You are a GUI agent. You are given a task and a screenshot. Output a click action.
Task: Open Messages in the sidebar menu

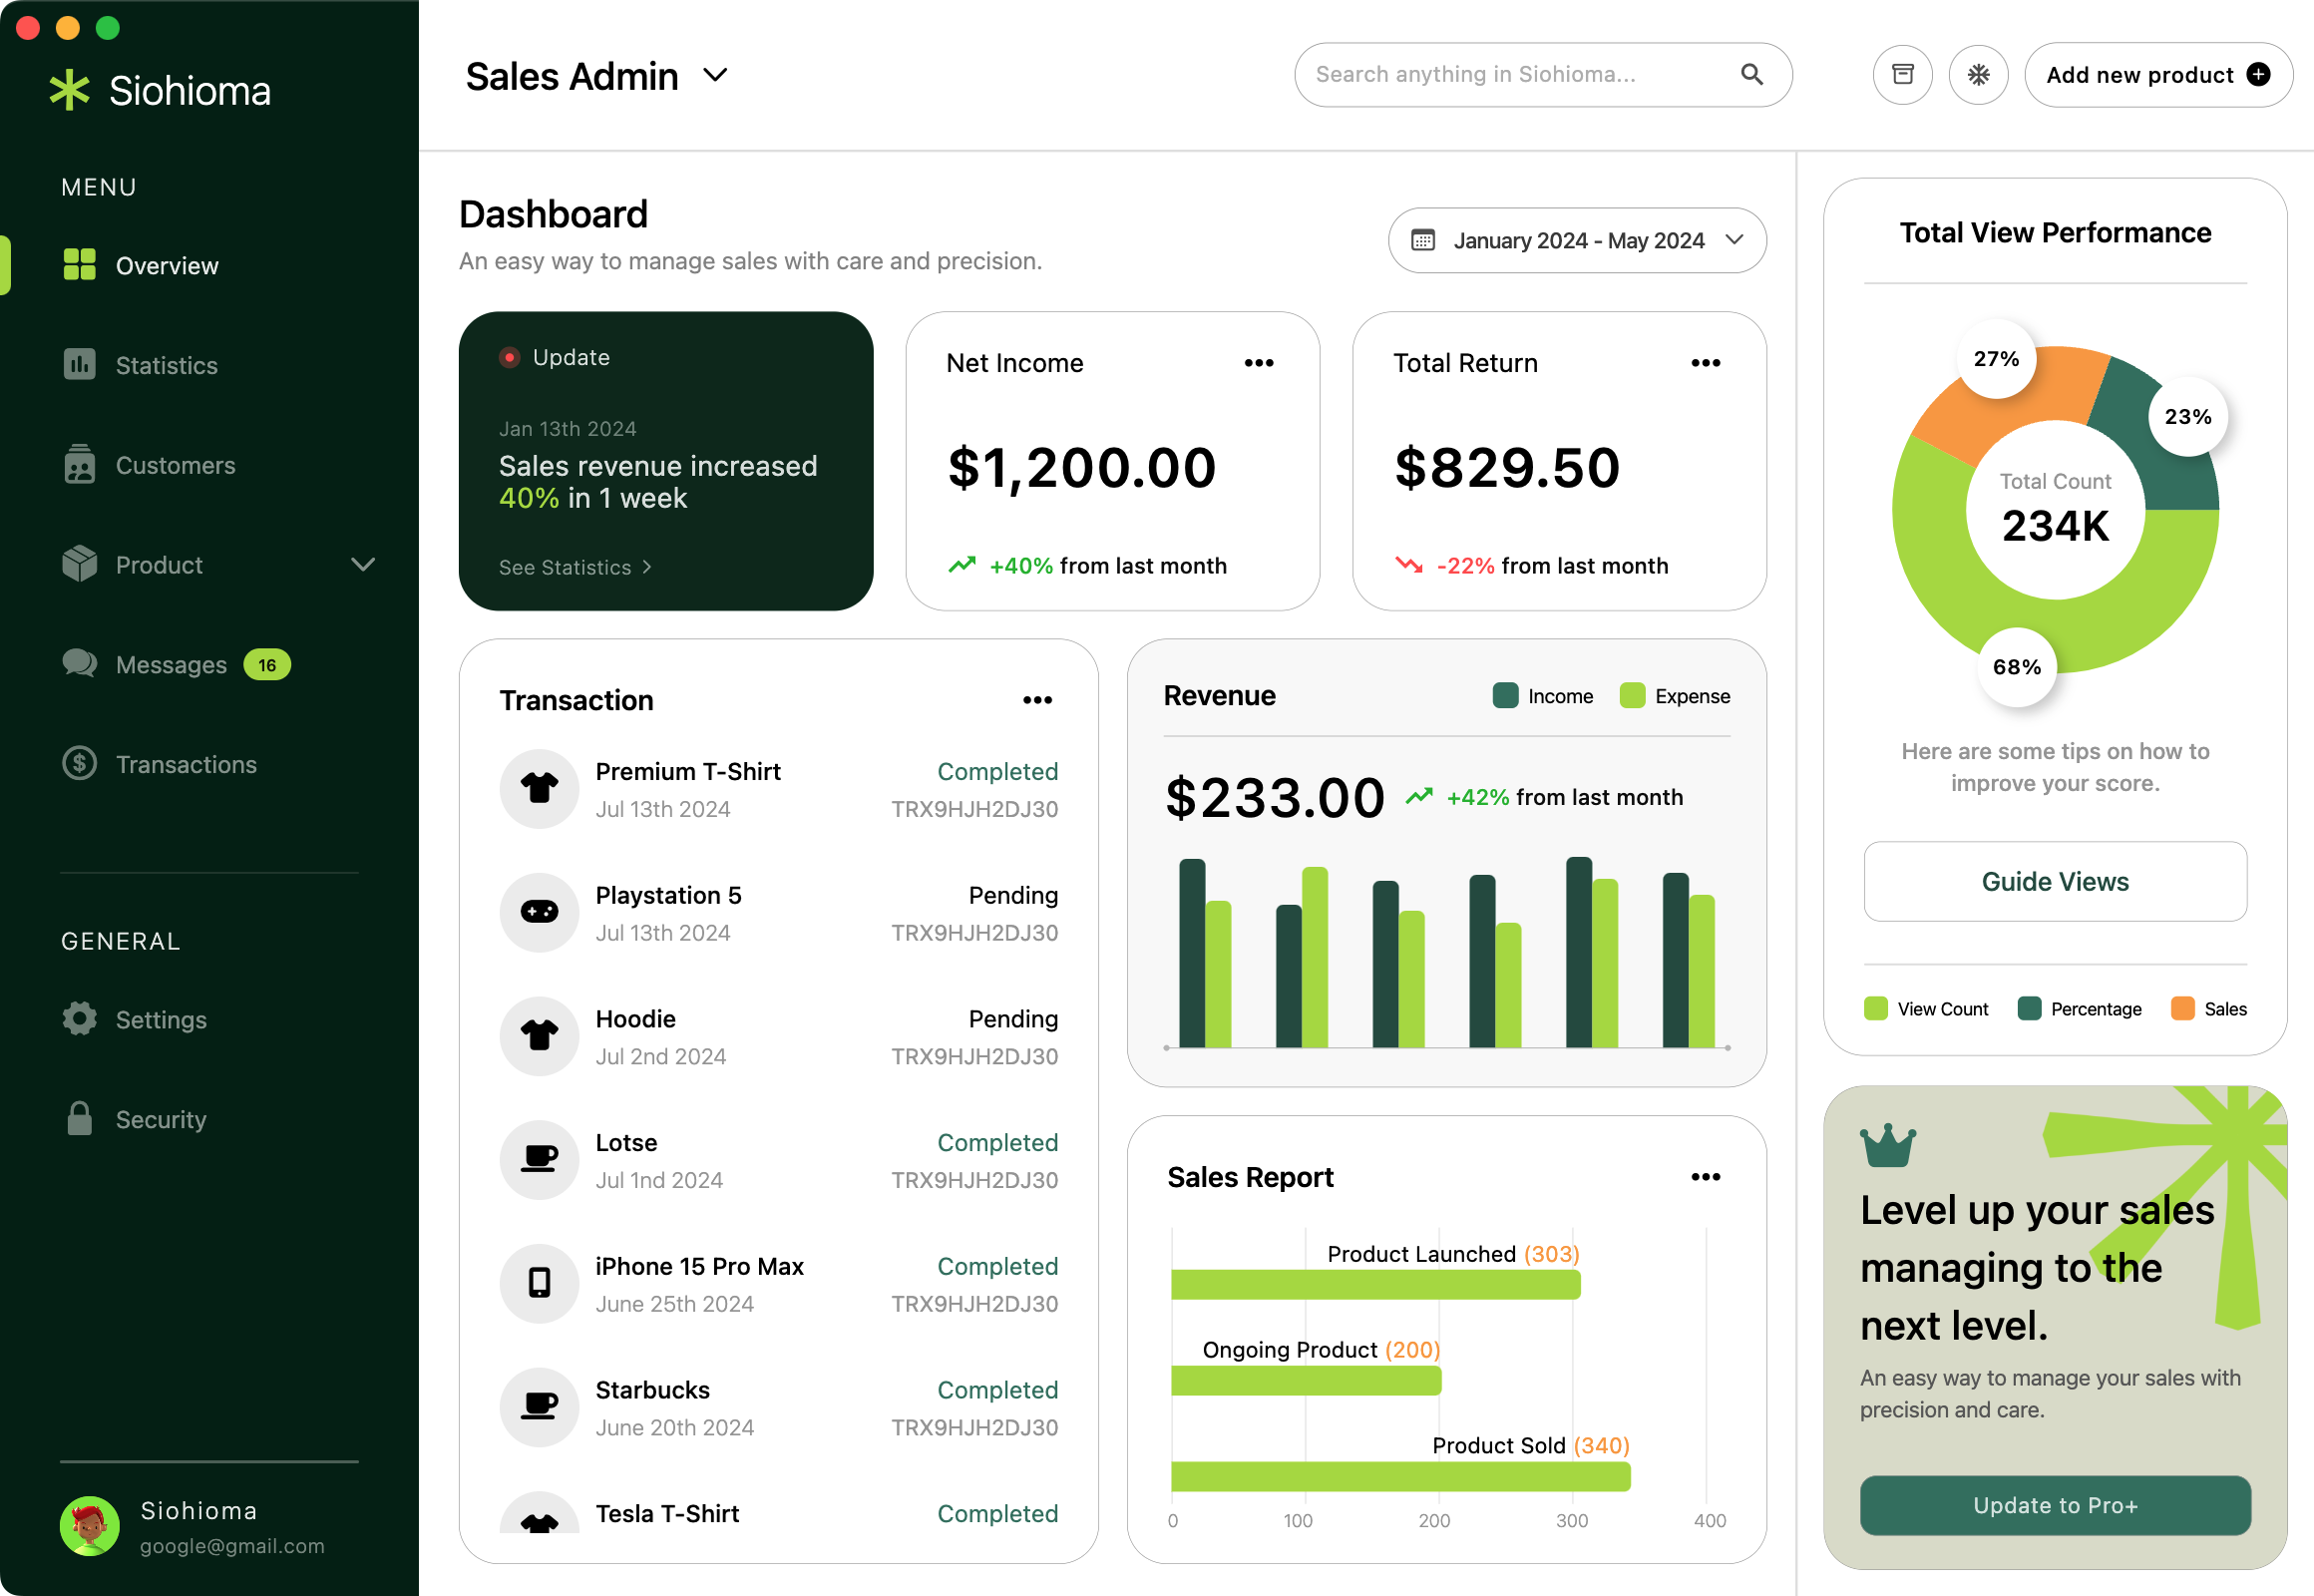[171, 665]
